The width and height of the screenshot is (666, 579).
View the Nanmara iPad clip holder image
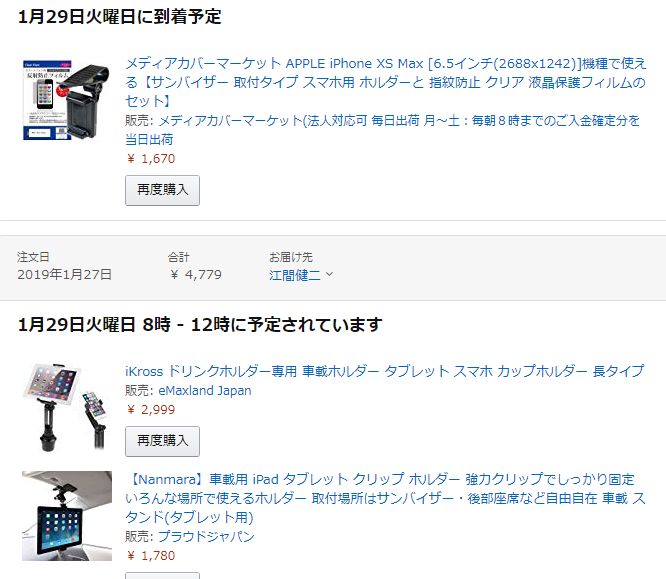tap(67, 516)
